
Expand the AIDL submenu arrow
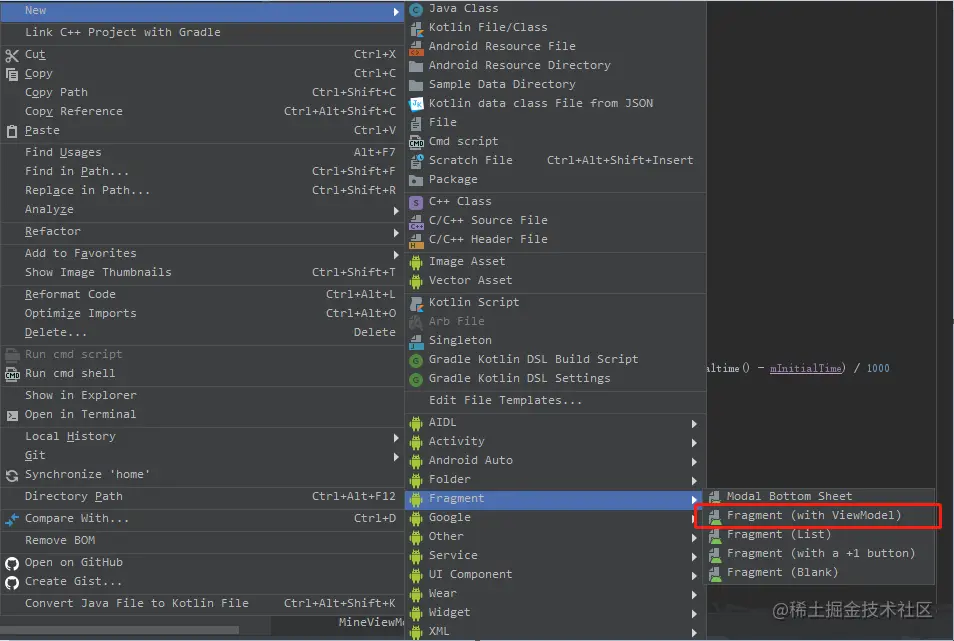tap(694, 423)
